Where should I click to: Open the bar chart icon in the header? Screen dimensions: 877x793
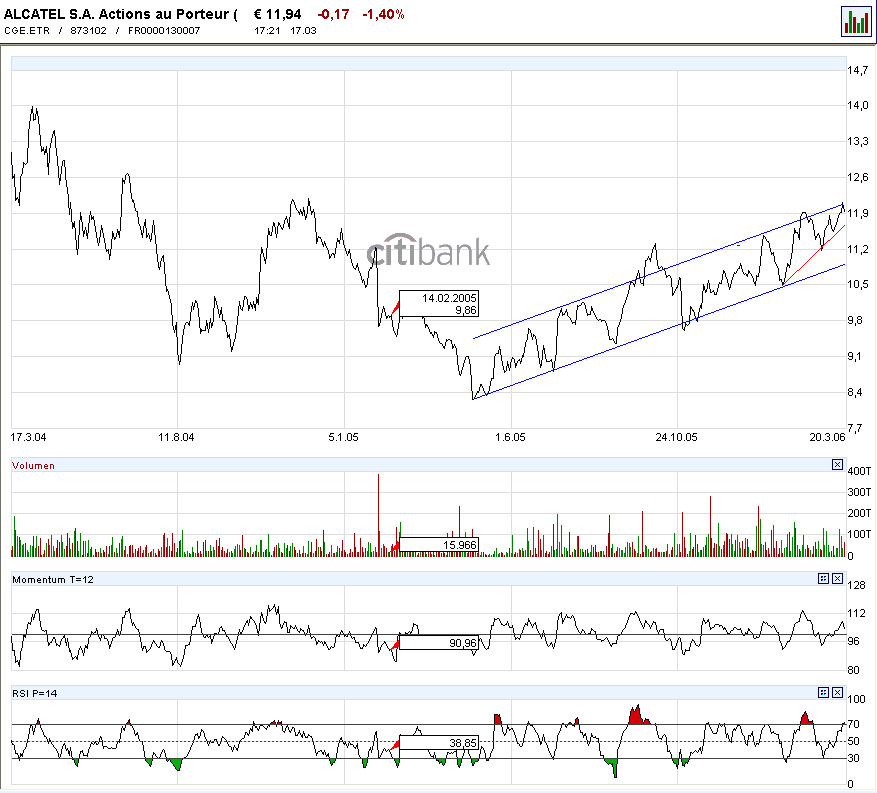[x=856, y=21]
